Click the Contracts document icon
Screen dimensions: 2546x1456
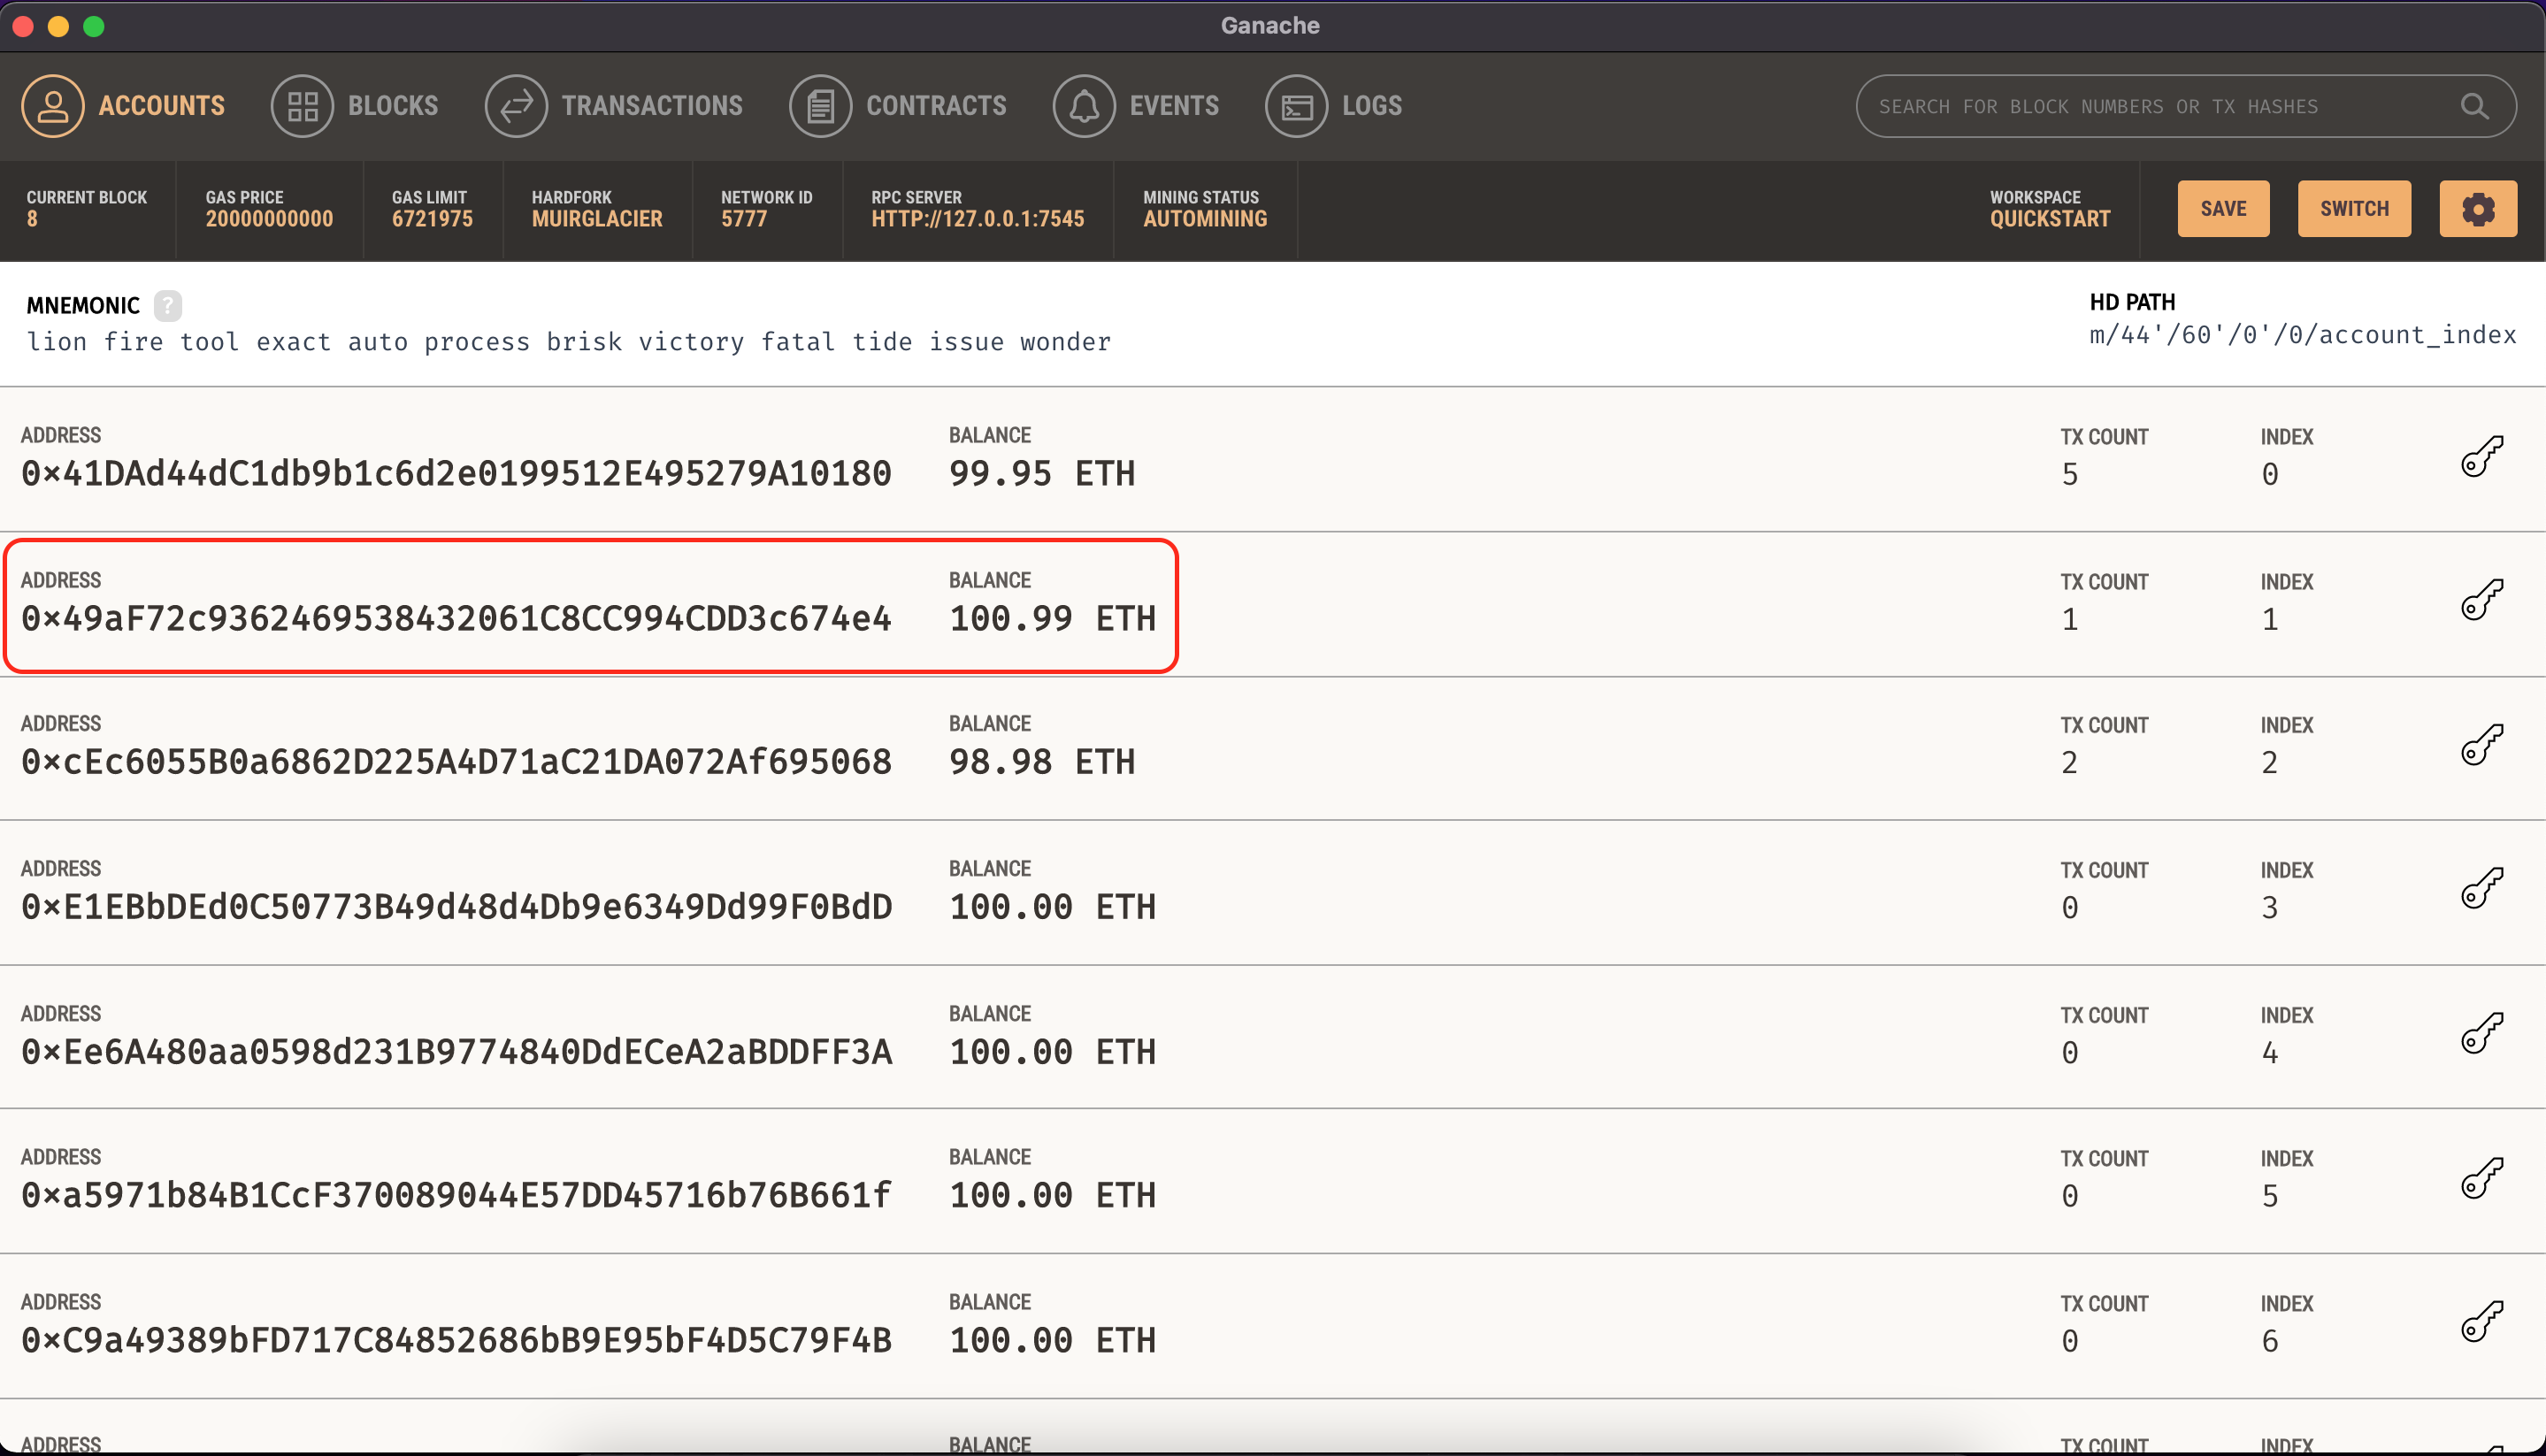(820, 106)
